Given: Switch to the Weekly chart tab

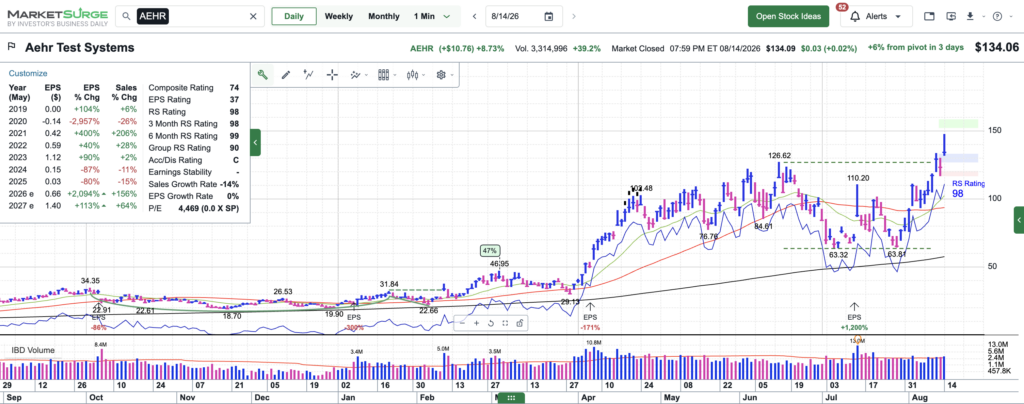Looking at the screenshot, I should pos(338,16).
